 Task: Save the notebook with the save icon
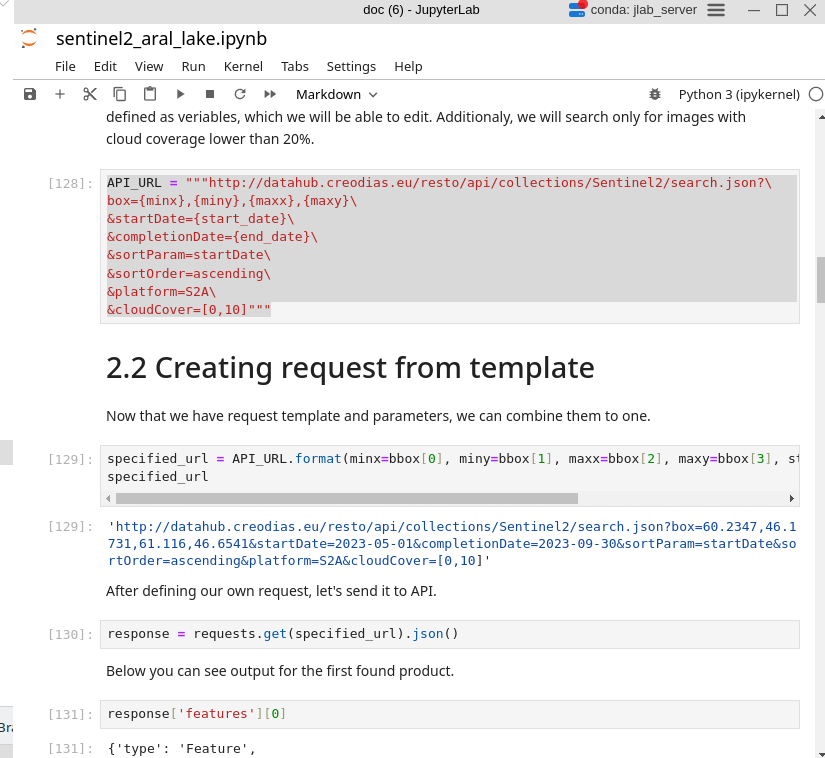[29, 94]
